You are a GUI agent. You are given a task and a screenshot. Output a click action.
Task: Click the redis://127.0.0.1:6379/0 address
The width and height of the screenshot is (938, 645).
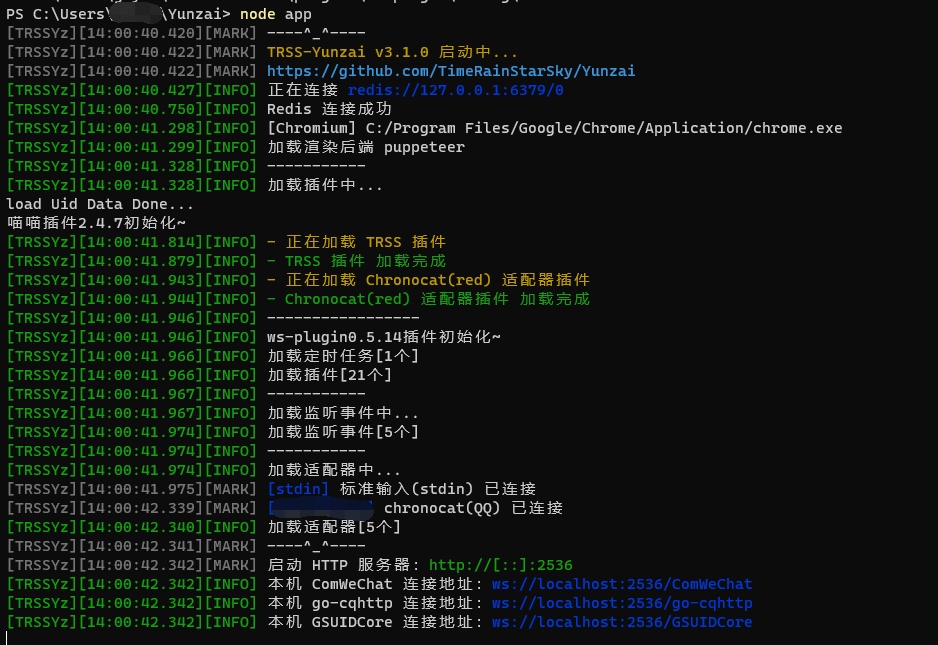(455, 90)
